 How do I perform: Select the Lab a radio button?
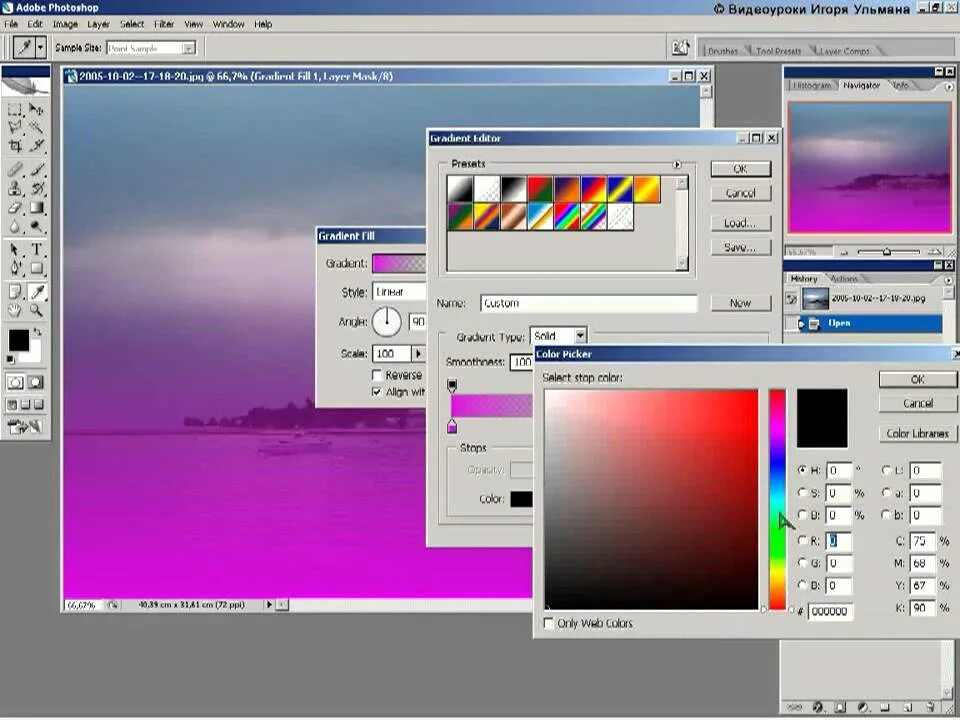886,492
